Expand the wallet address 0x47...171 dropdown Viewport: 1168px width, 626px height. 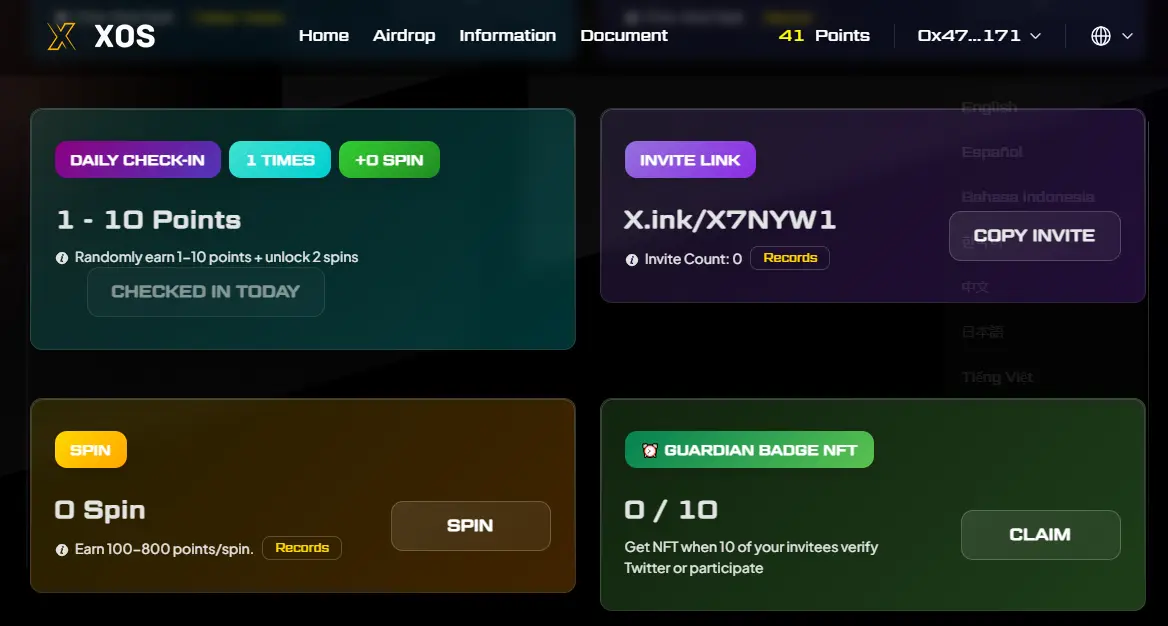click(x=979, y=36)
